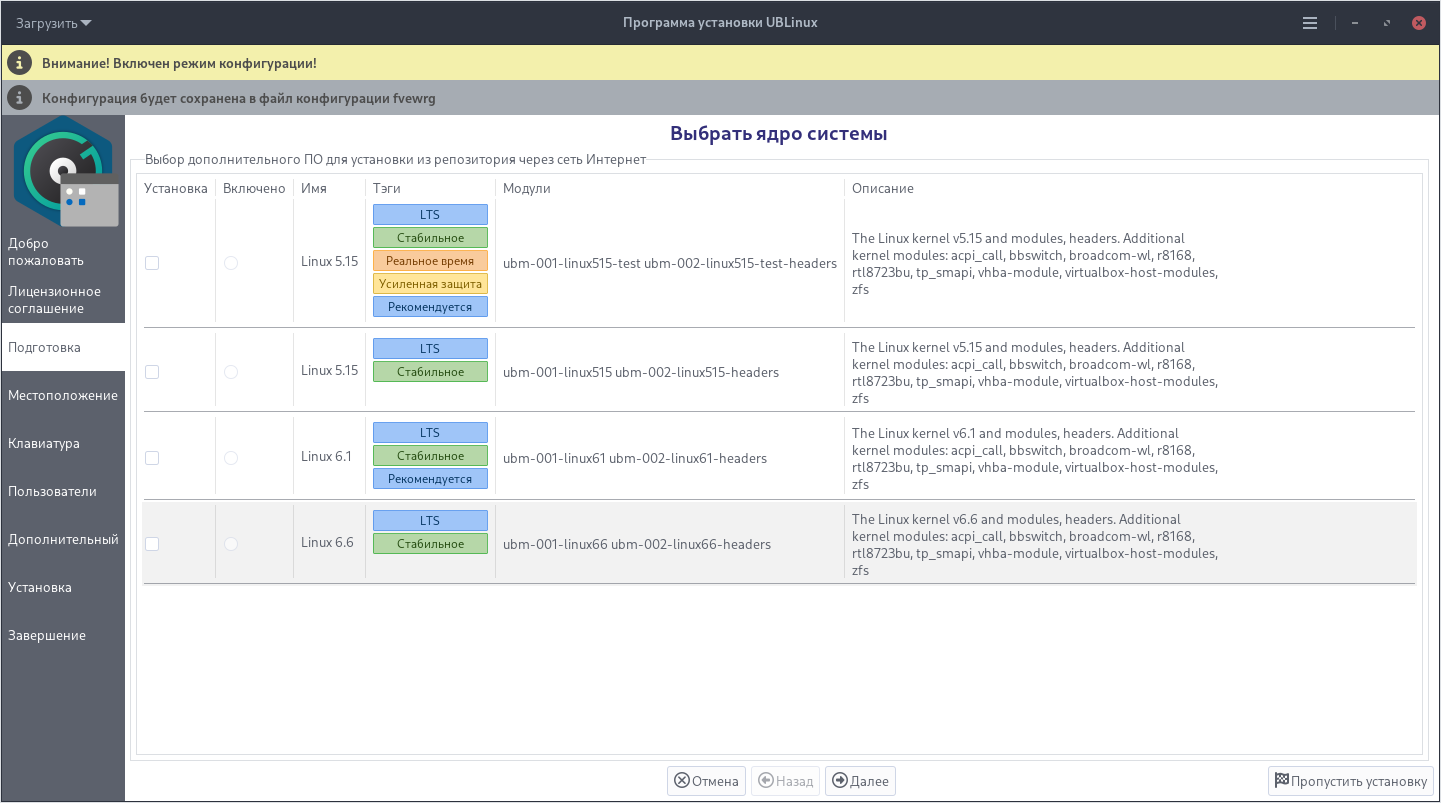Image resolution: width=1441 pixels, height=803 pixels.
Task: Select the enabled radio for Linux 6.6
Action: 231,544
